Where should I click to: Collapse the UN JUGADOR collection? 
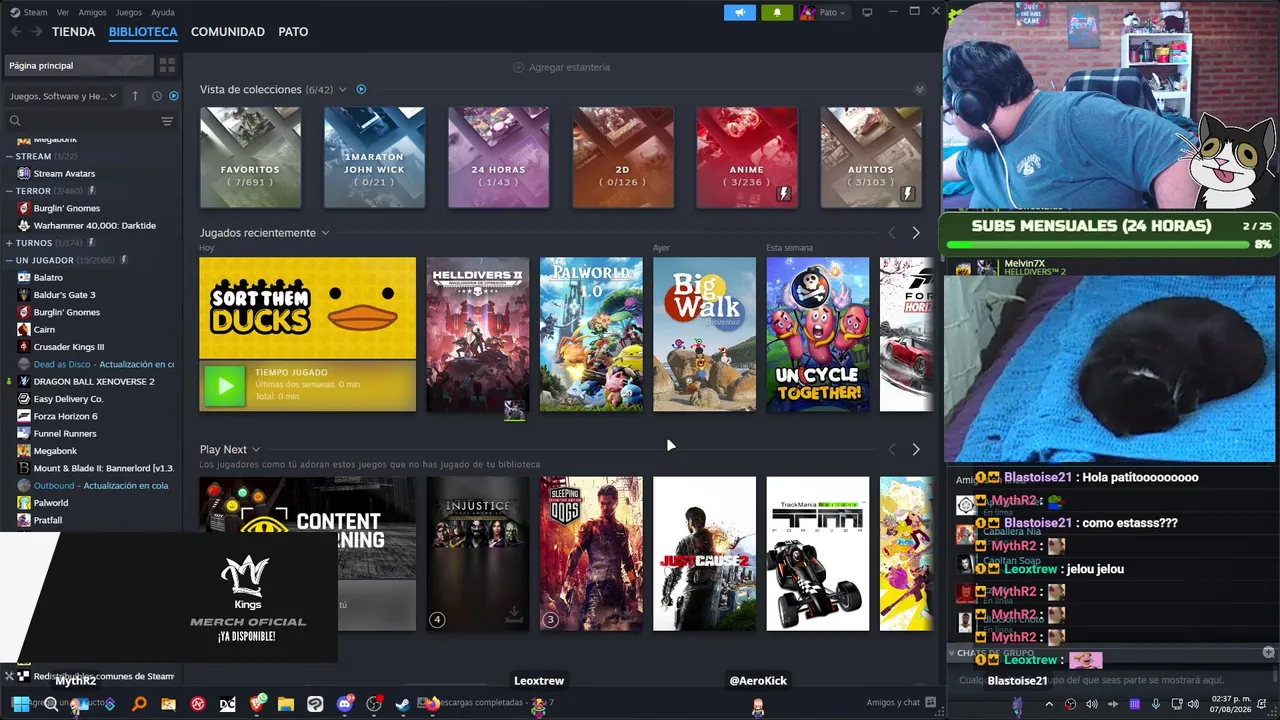10,260
